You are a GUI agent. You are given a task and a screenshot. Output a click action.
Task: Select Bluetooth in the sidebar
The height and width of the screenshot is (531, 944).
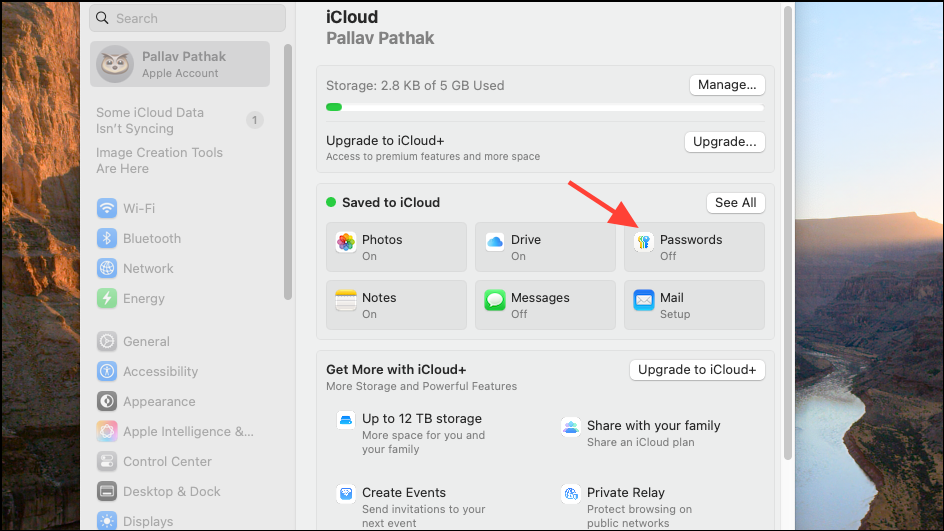coord(152,238)
